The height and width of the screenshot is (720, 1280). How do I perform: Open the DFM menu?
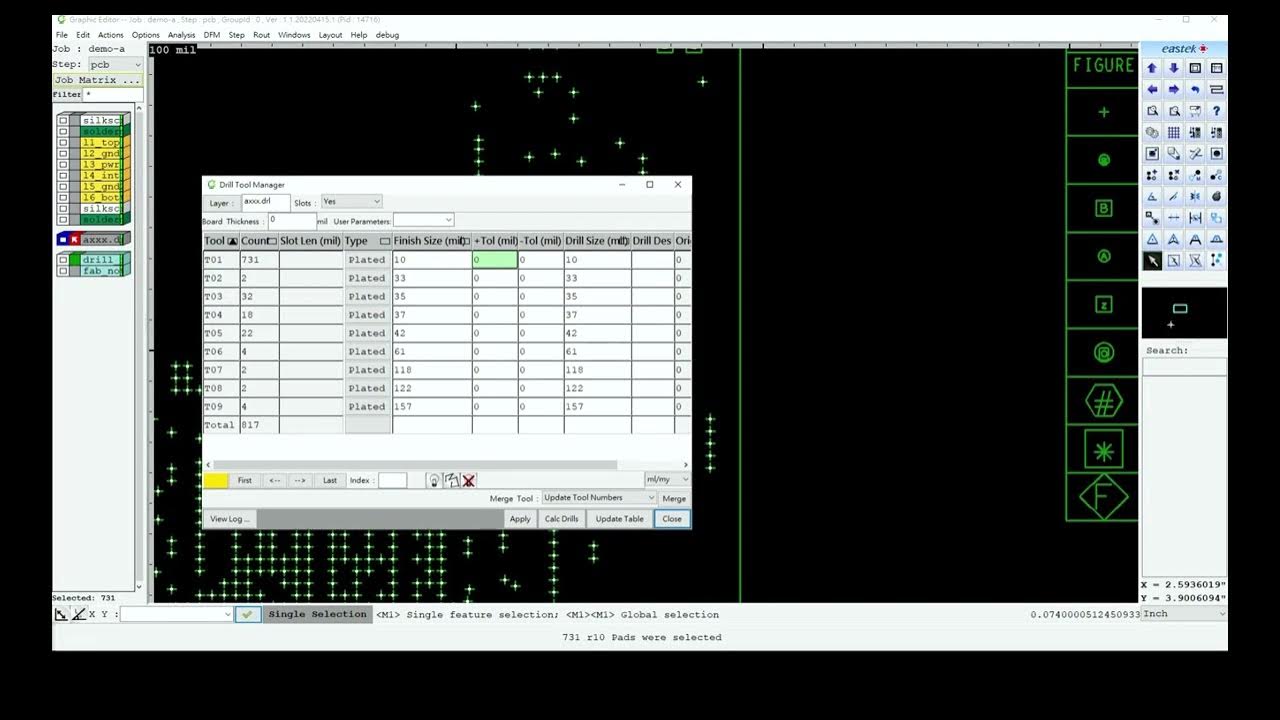[212, 35]
